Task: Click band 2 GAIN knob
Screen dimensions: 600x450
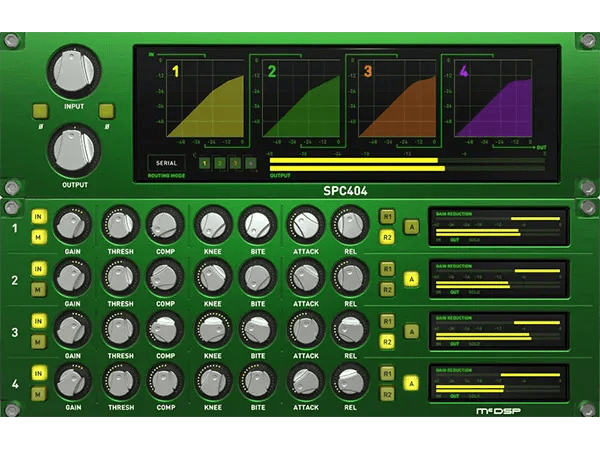Action: click(72, 278)
